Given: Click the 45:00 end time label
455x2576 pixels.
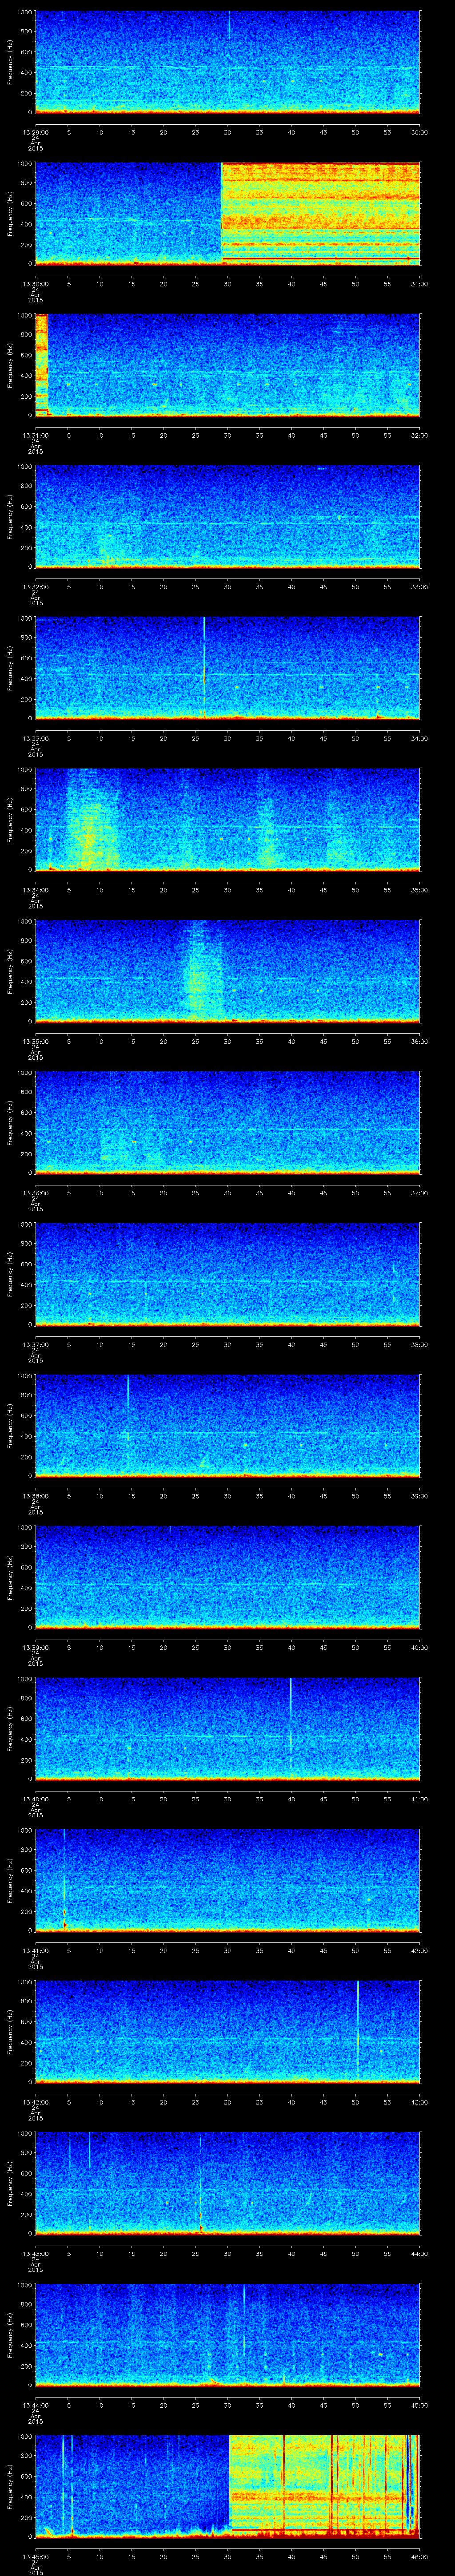Looking at the screenshot, I should click(x=420, y=2405).
